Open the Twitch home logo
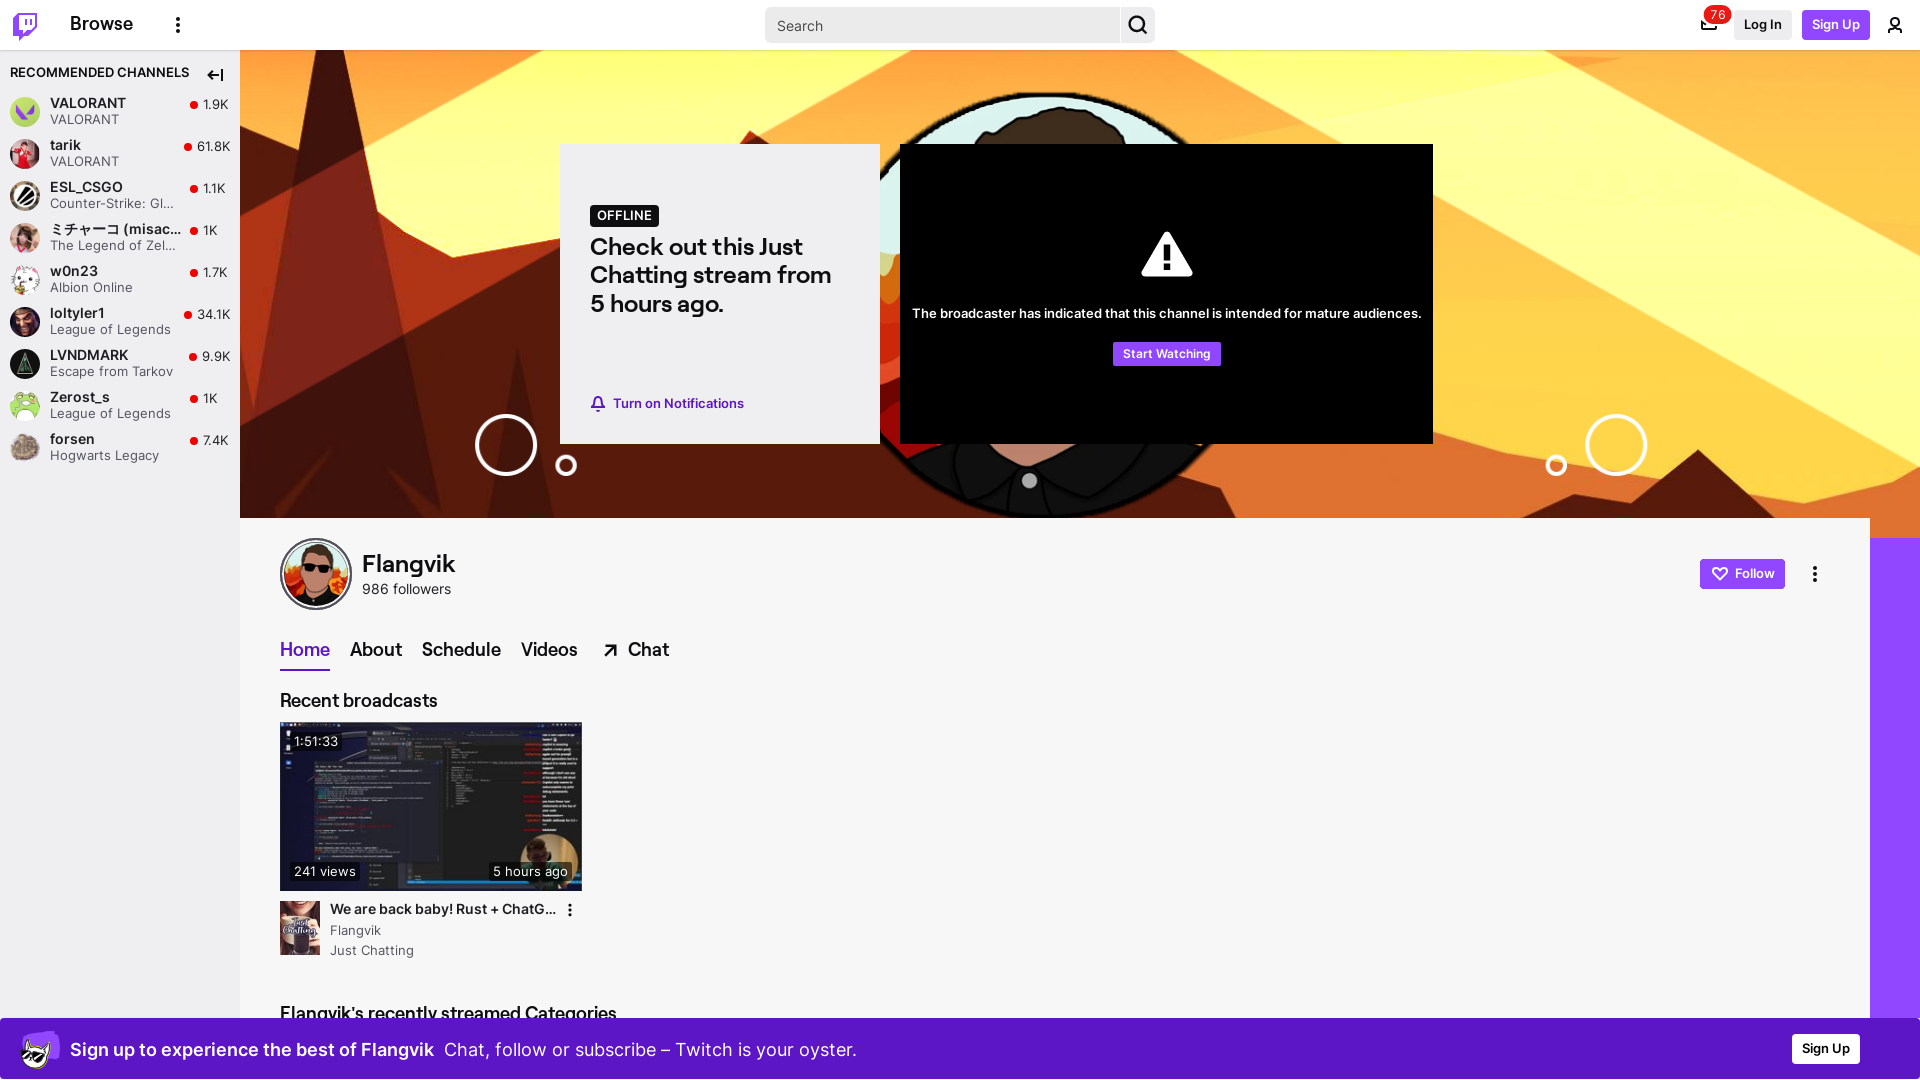1920x1080 pixels. click(25, 25)
